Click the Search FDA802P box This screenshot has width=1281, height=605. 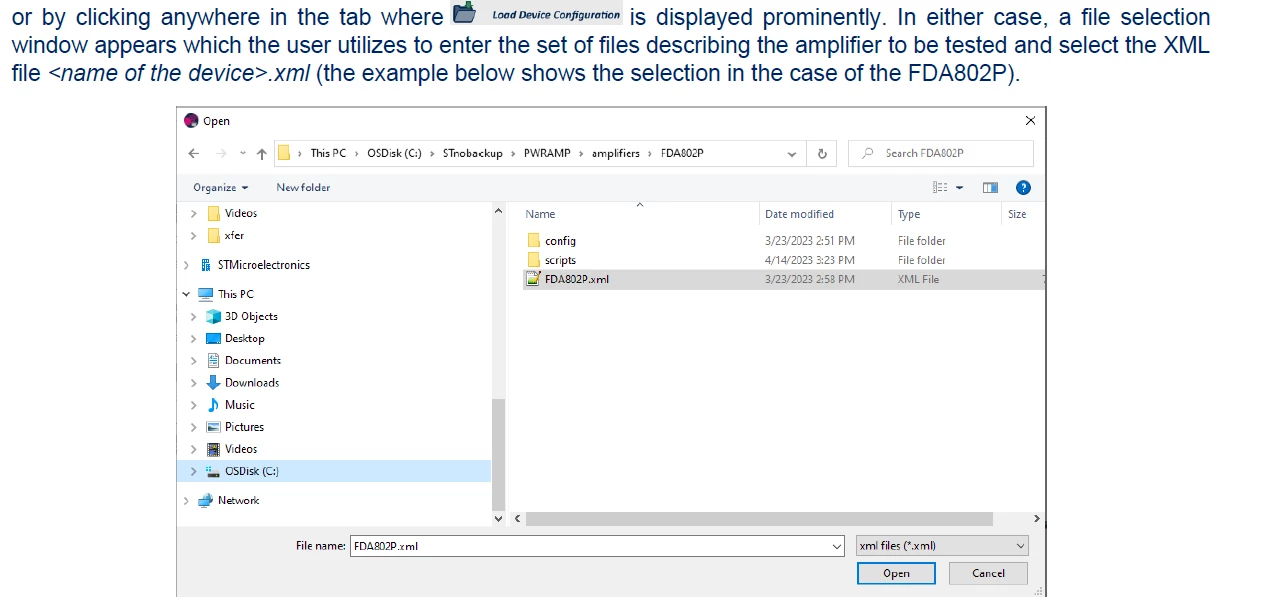tap(941, 153)
